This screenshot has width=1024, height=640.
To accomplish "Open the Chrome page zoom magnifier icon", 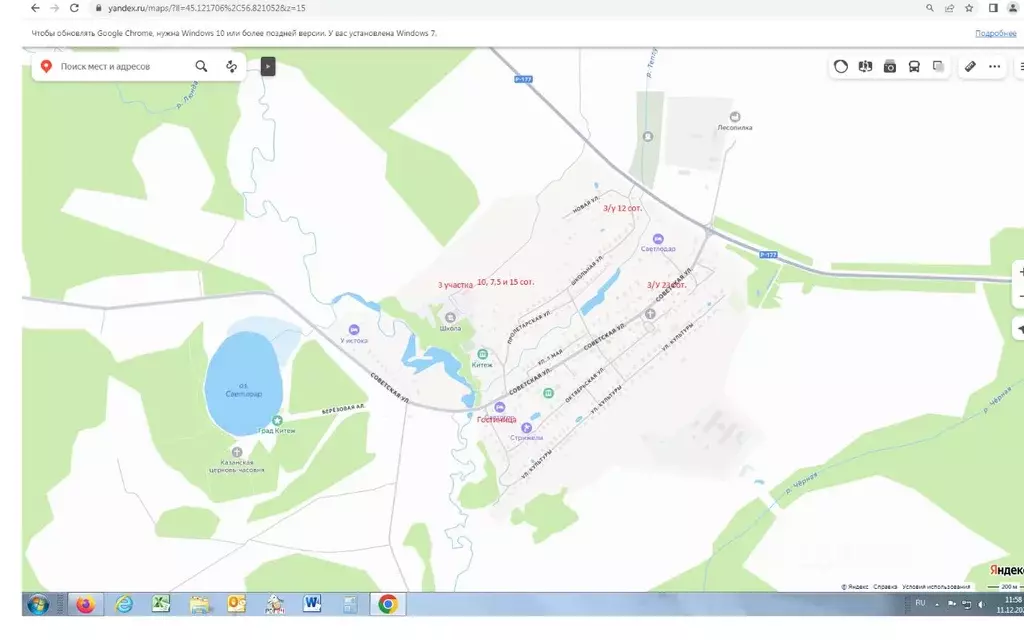I will pyautogui.click(x=930, y=8).
